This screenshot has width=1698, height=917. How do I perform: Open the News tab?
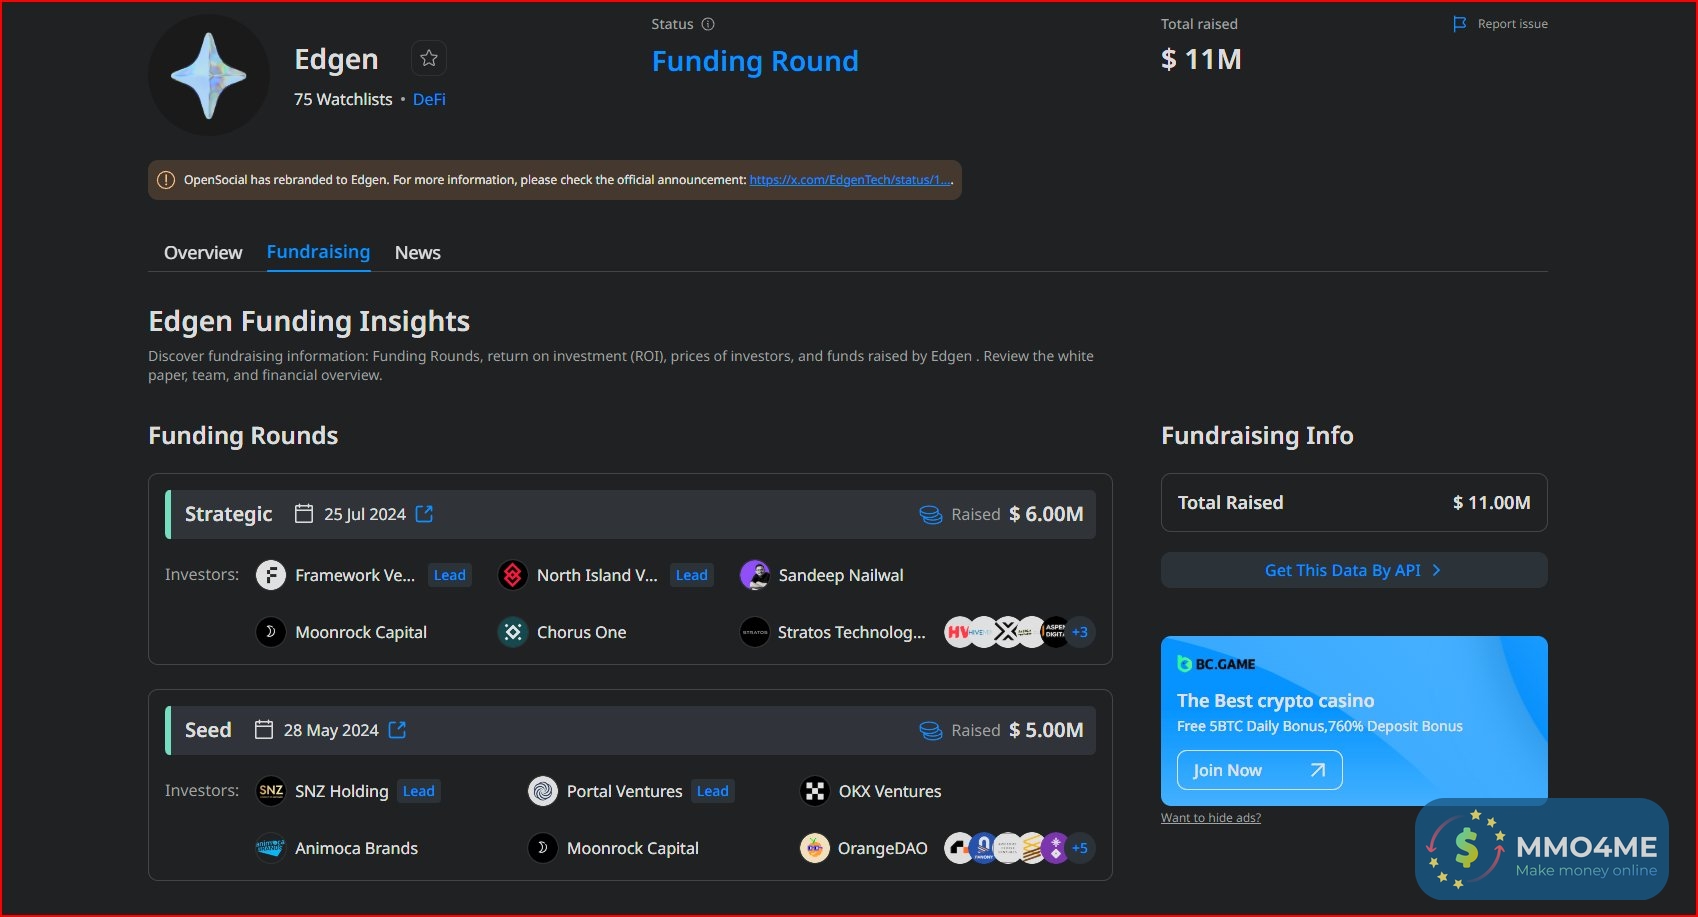point(418,253)
